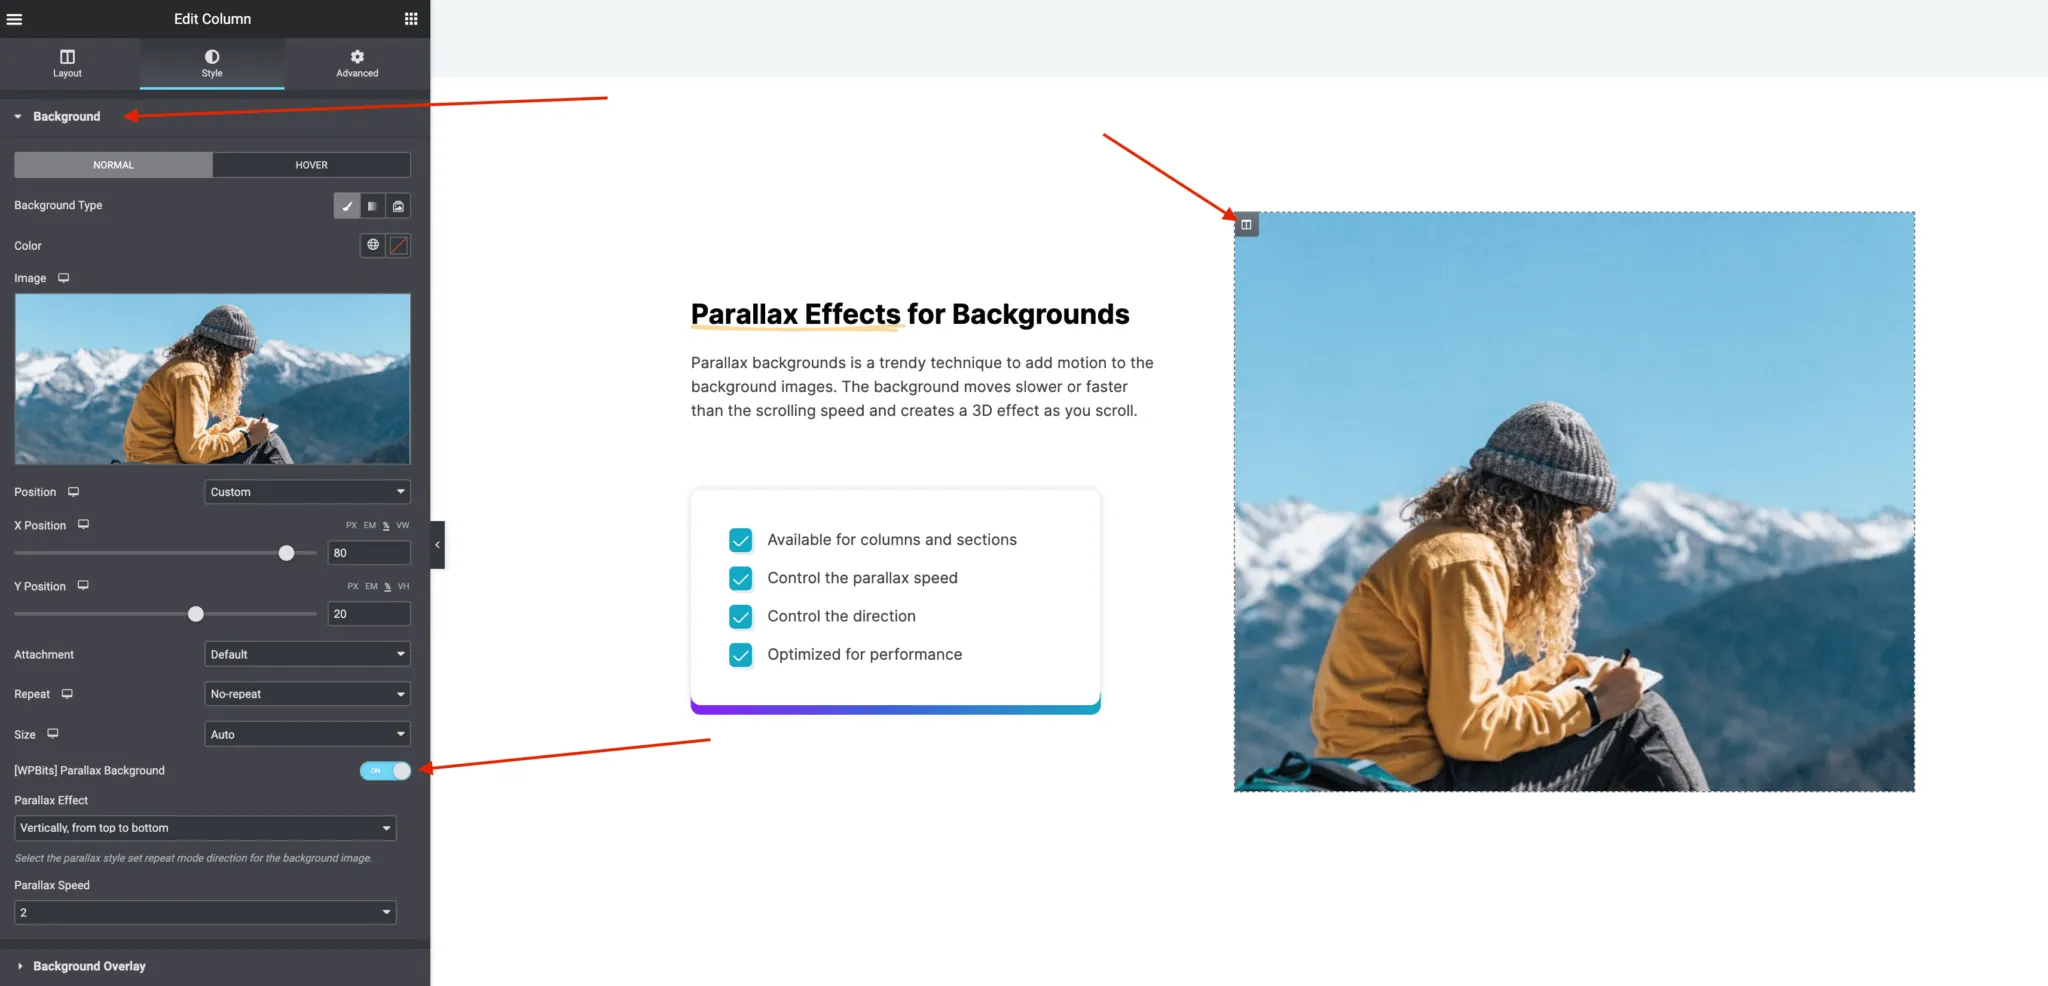The image size is (2048, 986).
Task: Click the Parallax backgrounds description paragraph
Action: click(x=922, y=387)
